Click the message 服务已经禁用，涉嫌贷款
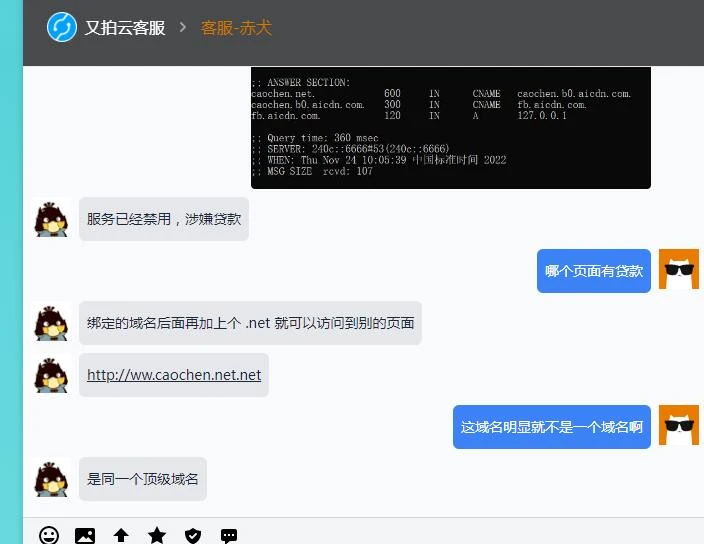 click(x=164, y=219)
